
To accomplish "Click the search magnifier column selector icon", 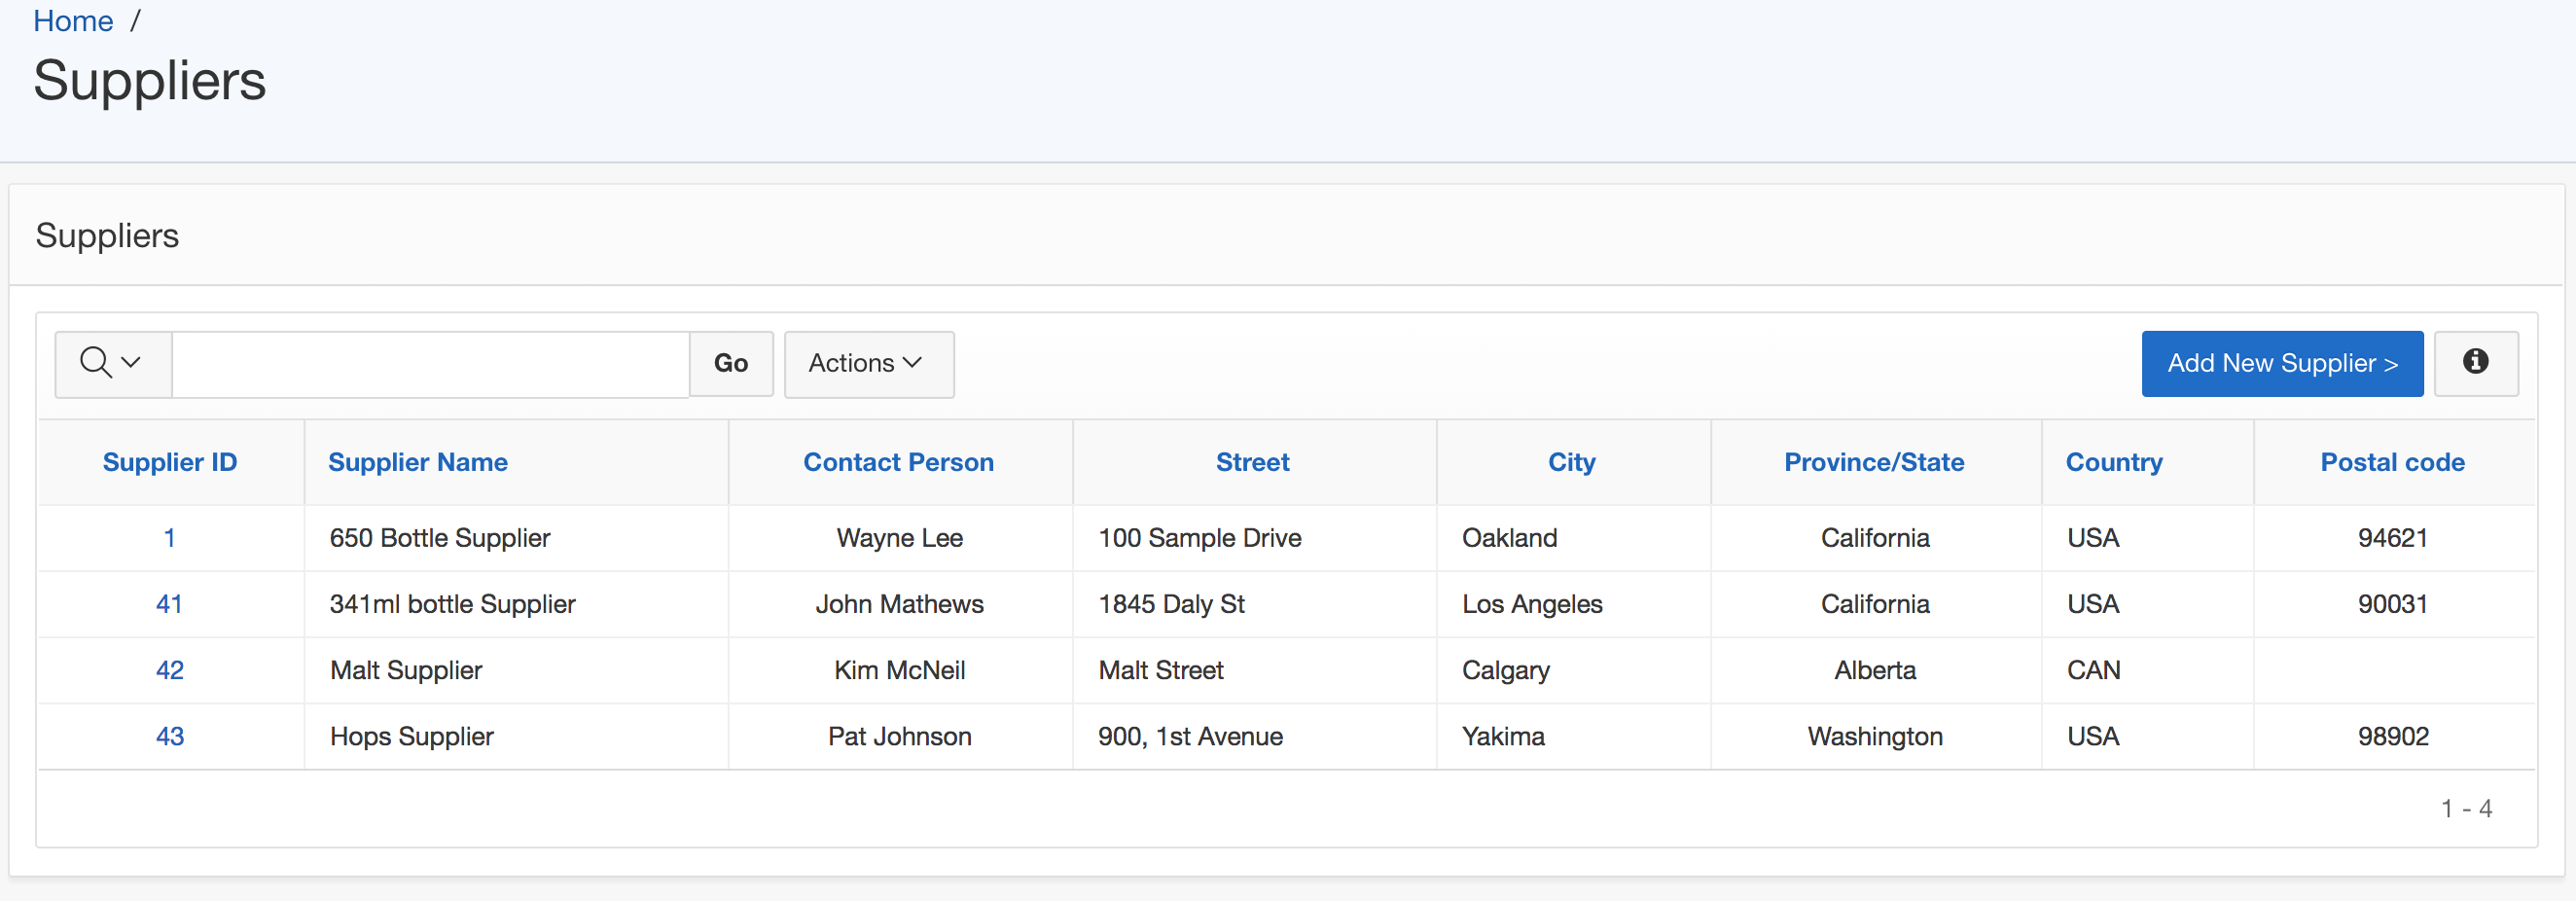I will (x=111, y=363).
